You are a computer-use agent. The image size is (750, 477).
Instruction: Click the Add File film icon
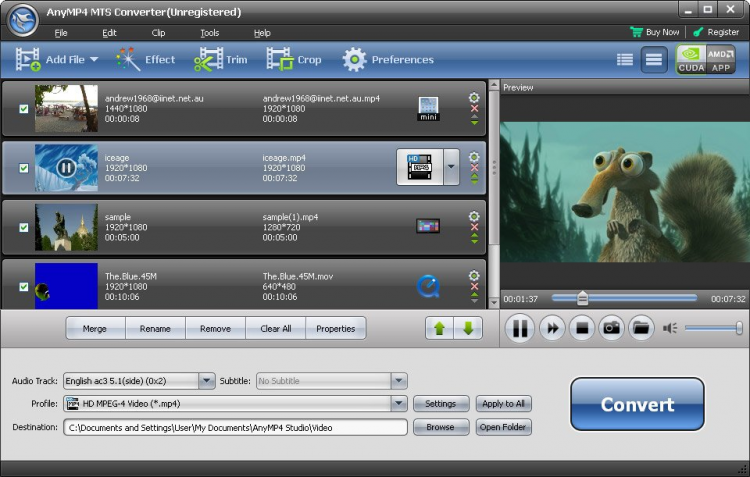pyautogui.click(x=28, y=59)
